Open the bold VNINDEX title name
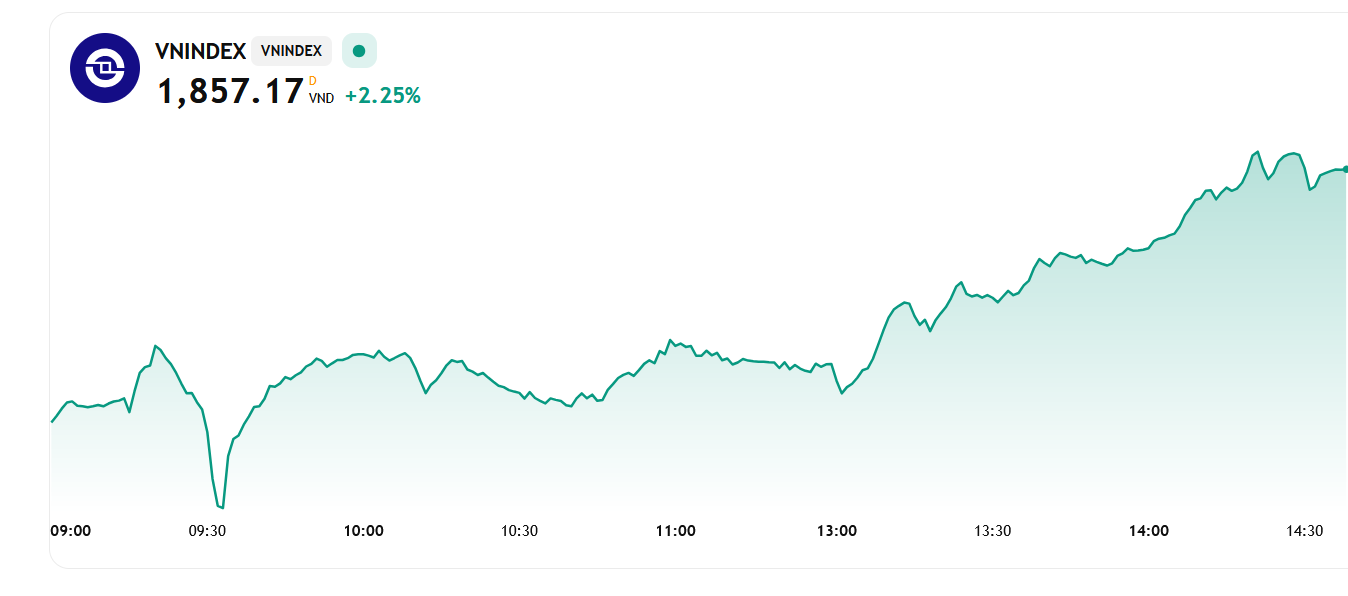1348x596 pixels. pos(200,51)
